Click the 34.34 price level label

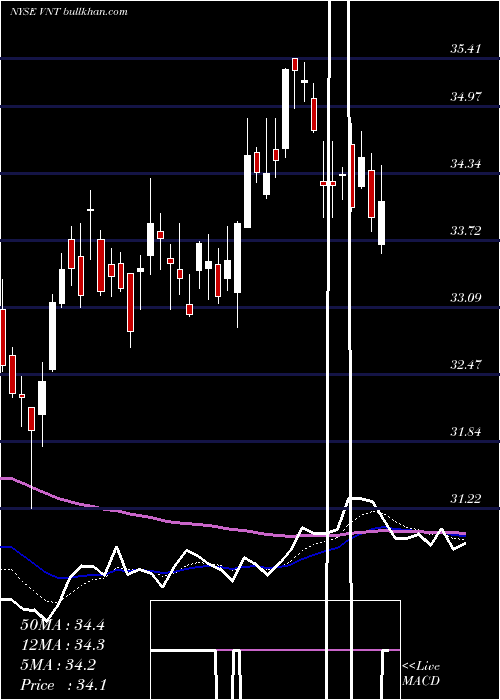coord(466,163)
